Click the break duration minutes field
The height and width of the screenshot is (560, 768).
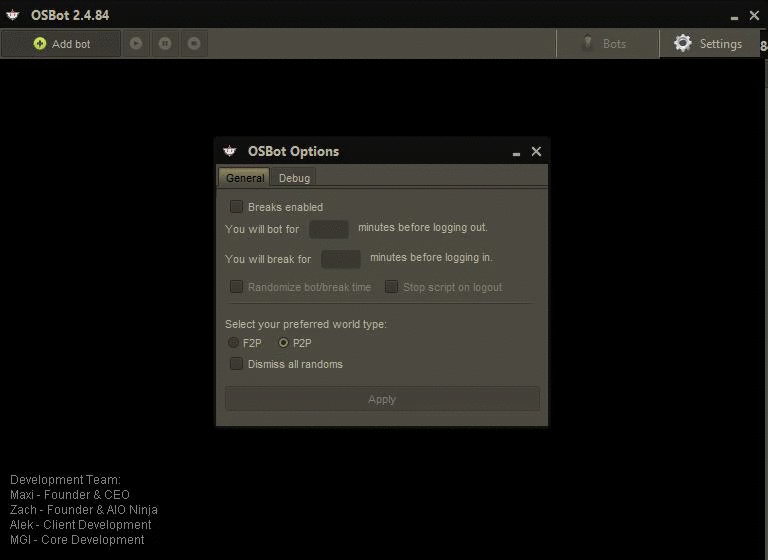point(341,259)
